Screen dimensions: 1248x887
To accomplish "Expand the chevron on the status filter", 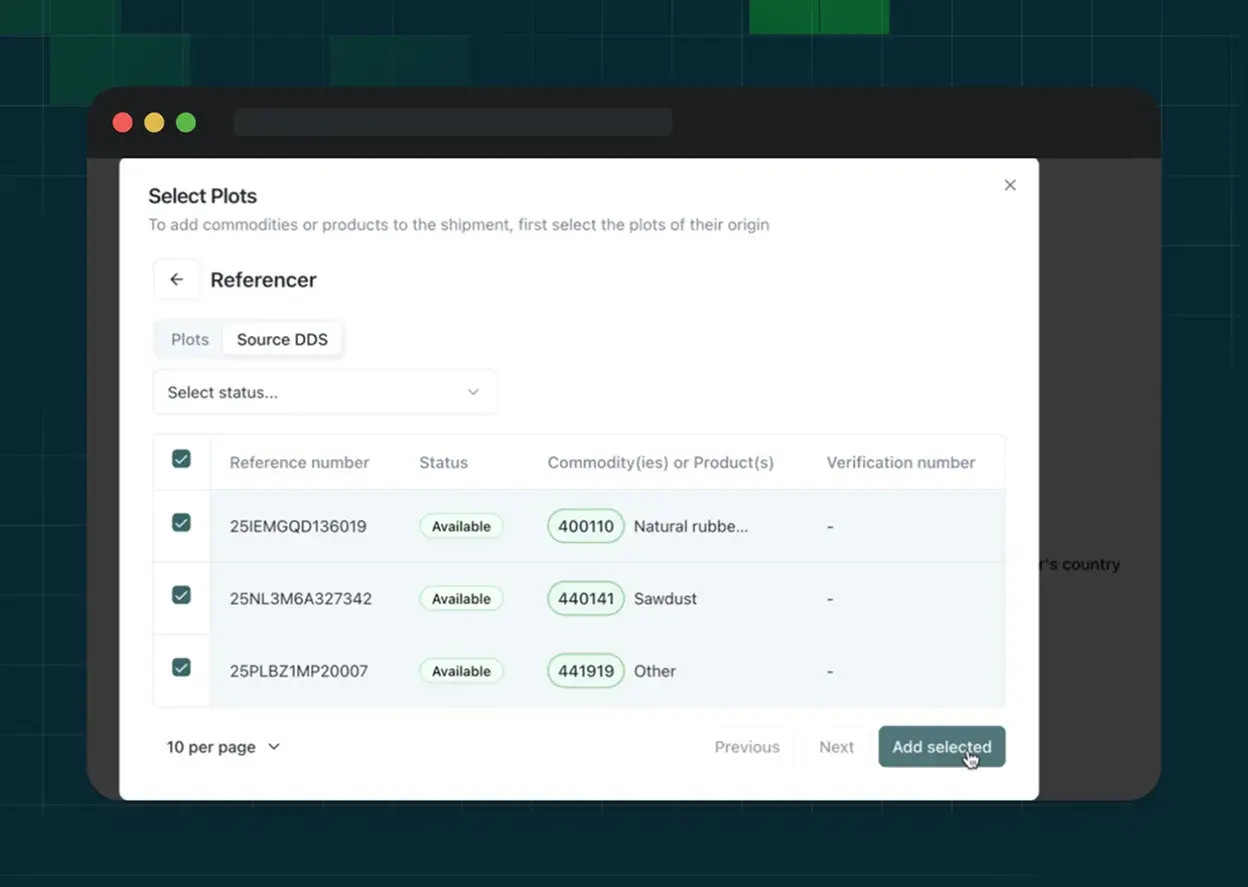I will coord(473,392).
